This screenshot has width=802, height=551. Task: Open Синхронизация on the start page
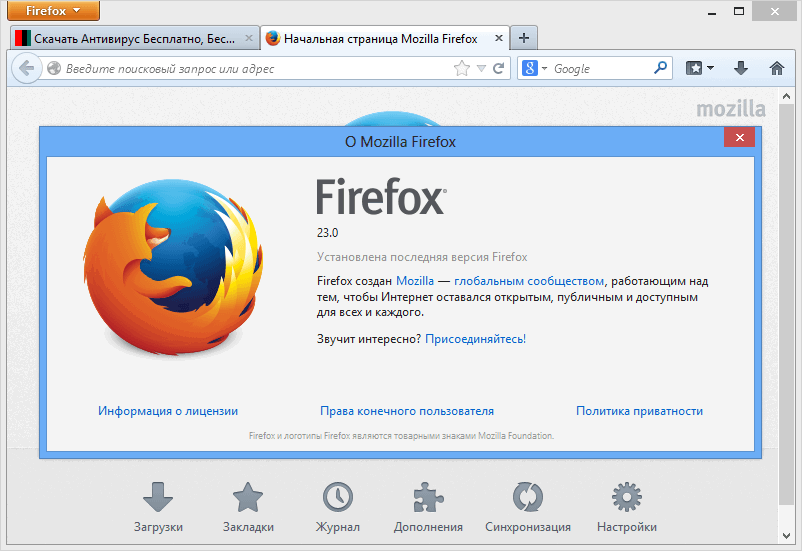(x=528, y=508)
